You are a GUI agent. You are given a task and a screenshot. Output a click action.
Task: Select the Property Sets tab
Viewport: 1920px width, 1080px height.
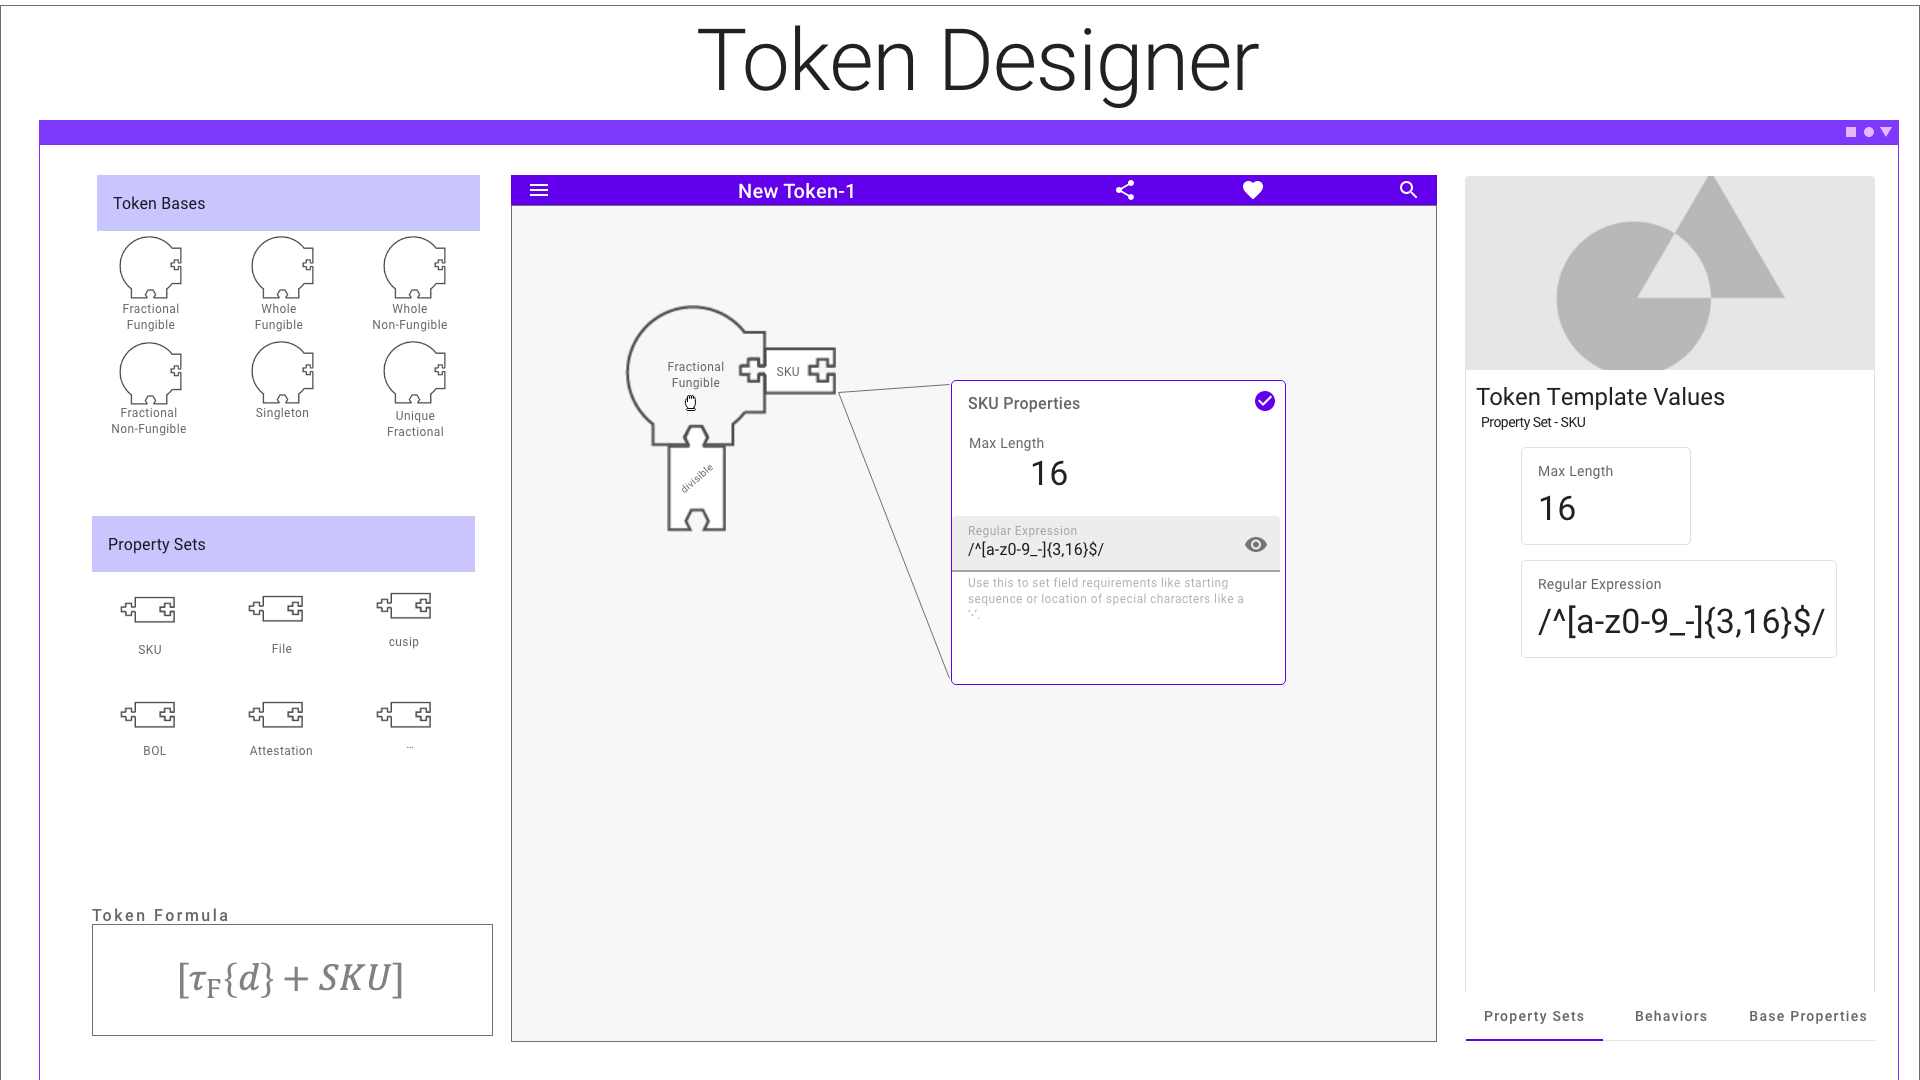pos(1534,1016)
